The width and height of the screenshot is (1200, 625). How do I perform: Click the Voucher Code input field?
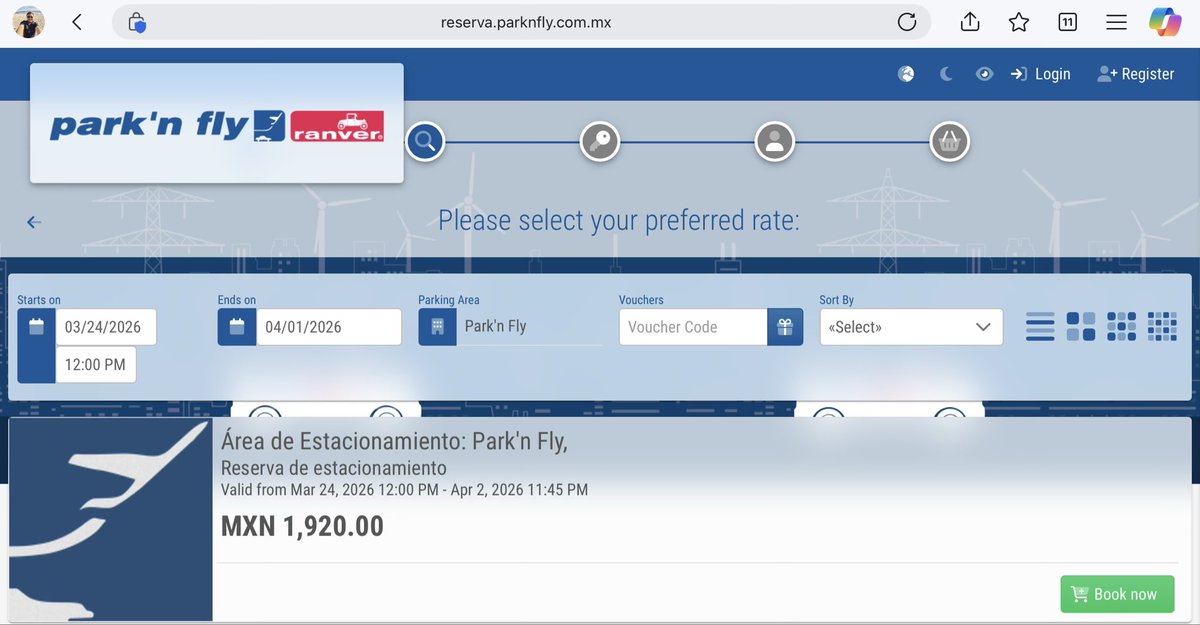(x=693, y=327)
